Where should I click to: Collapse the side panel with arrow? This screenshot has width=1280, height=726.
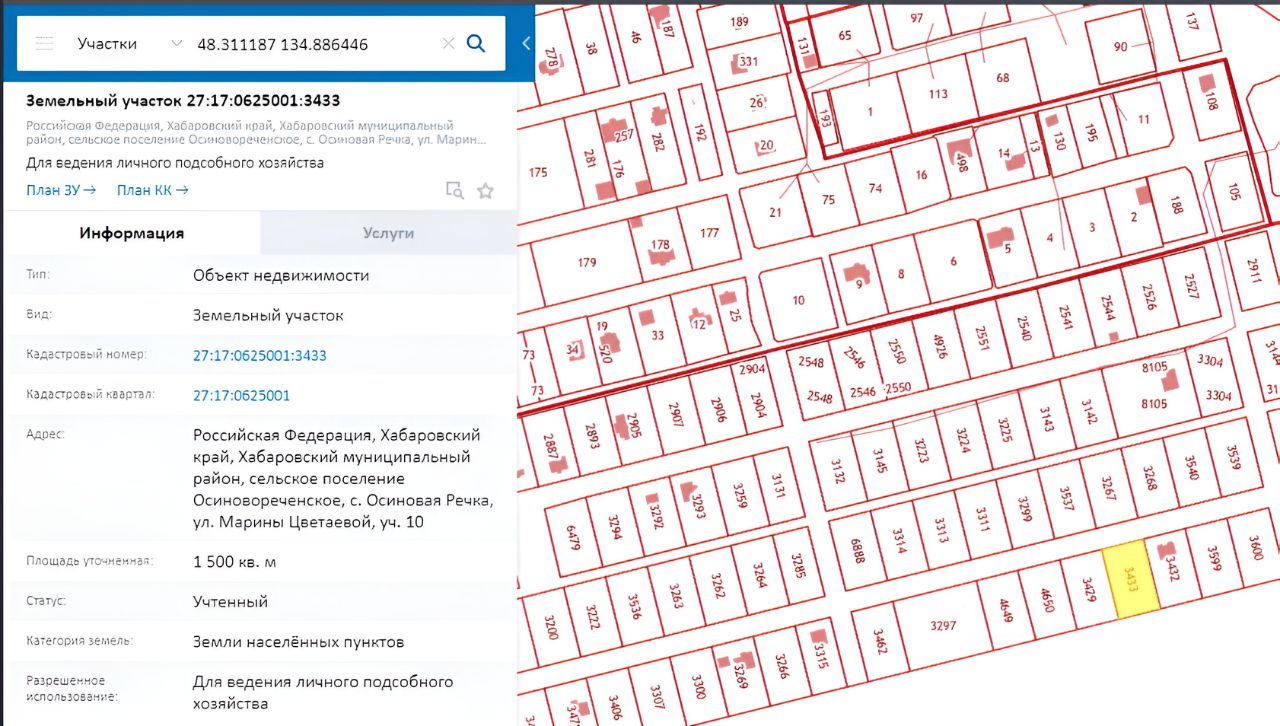click(526, 44)
